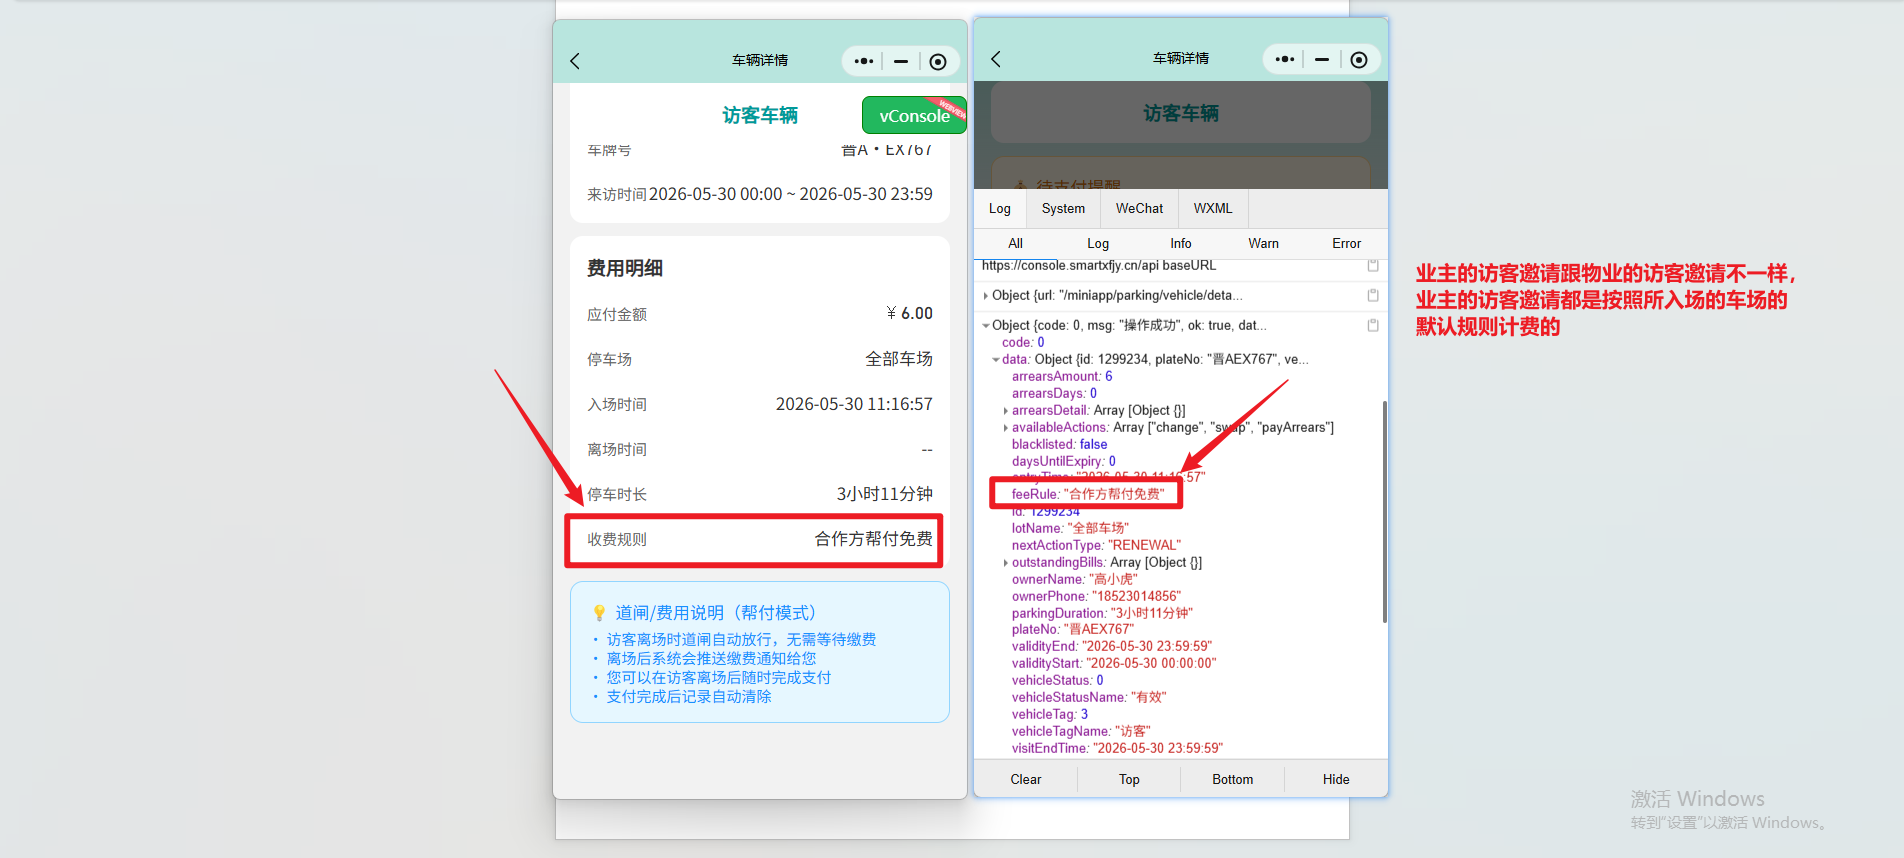Open more-options dots in left window capsule

[x=864, y=61]
